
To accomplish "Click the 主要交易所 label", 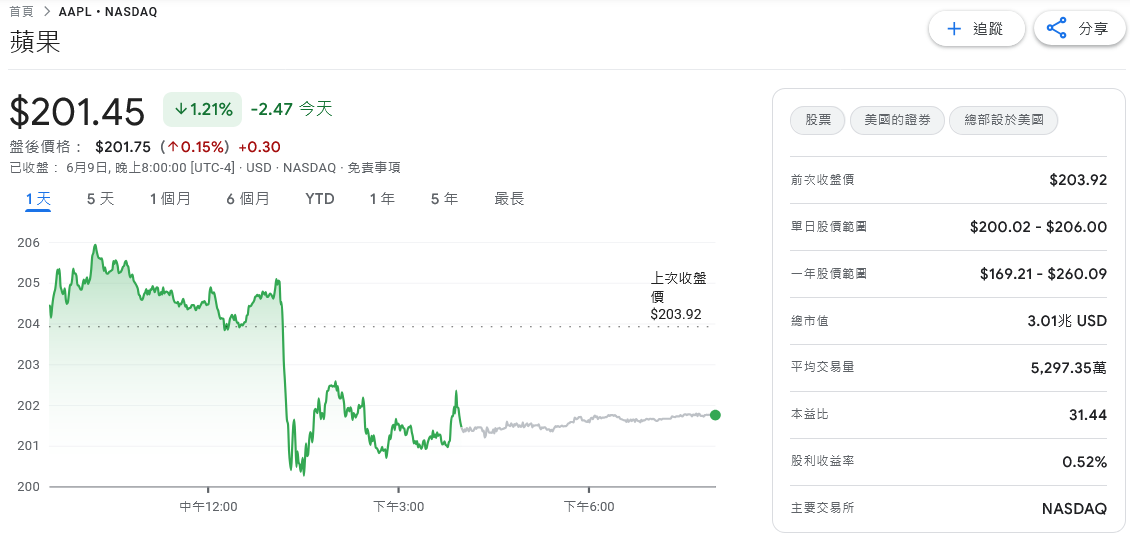I will point(822,508).
